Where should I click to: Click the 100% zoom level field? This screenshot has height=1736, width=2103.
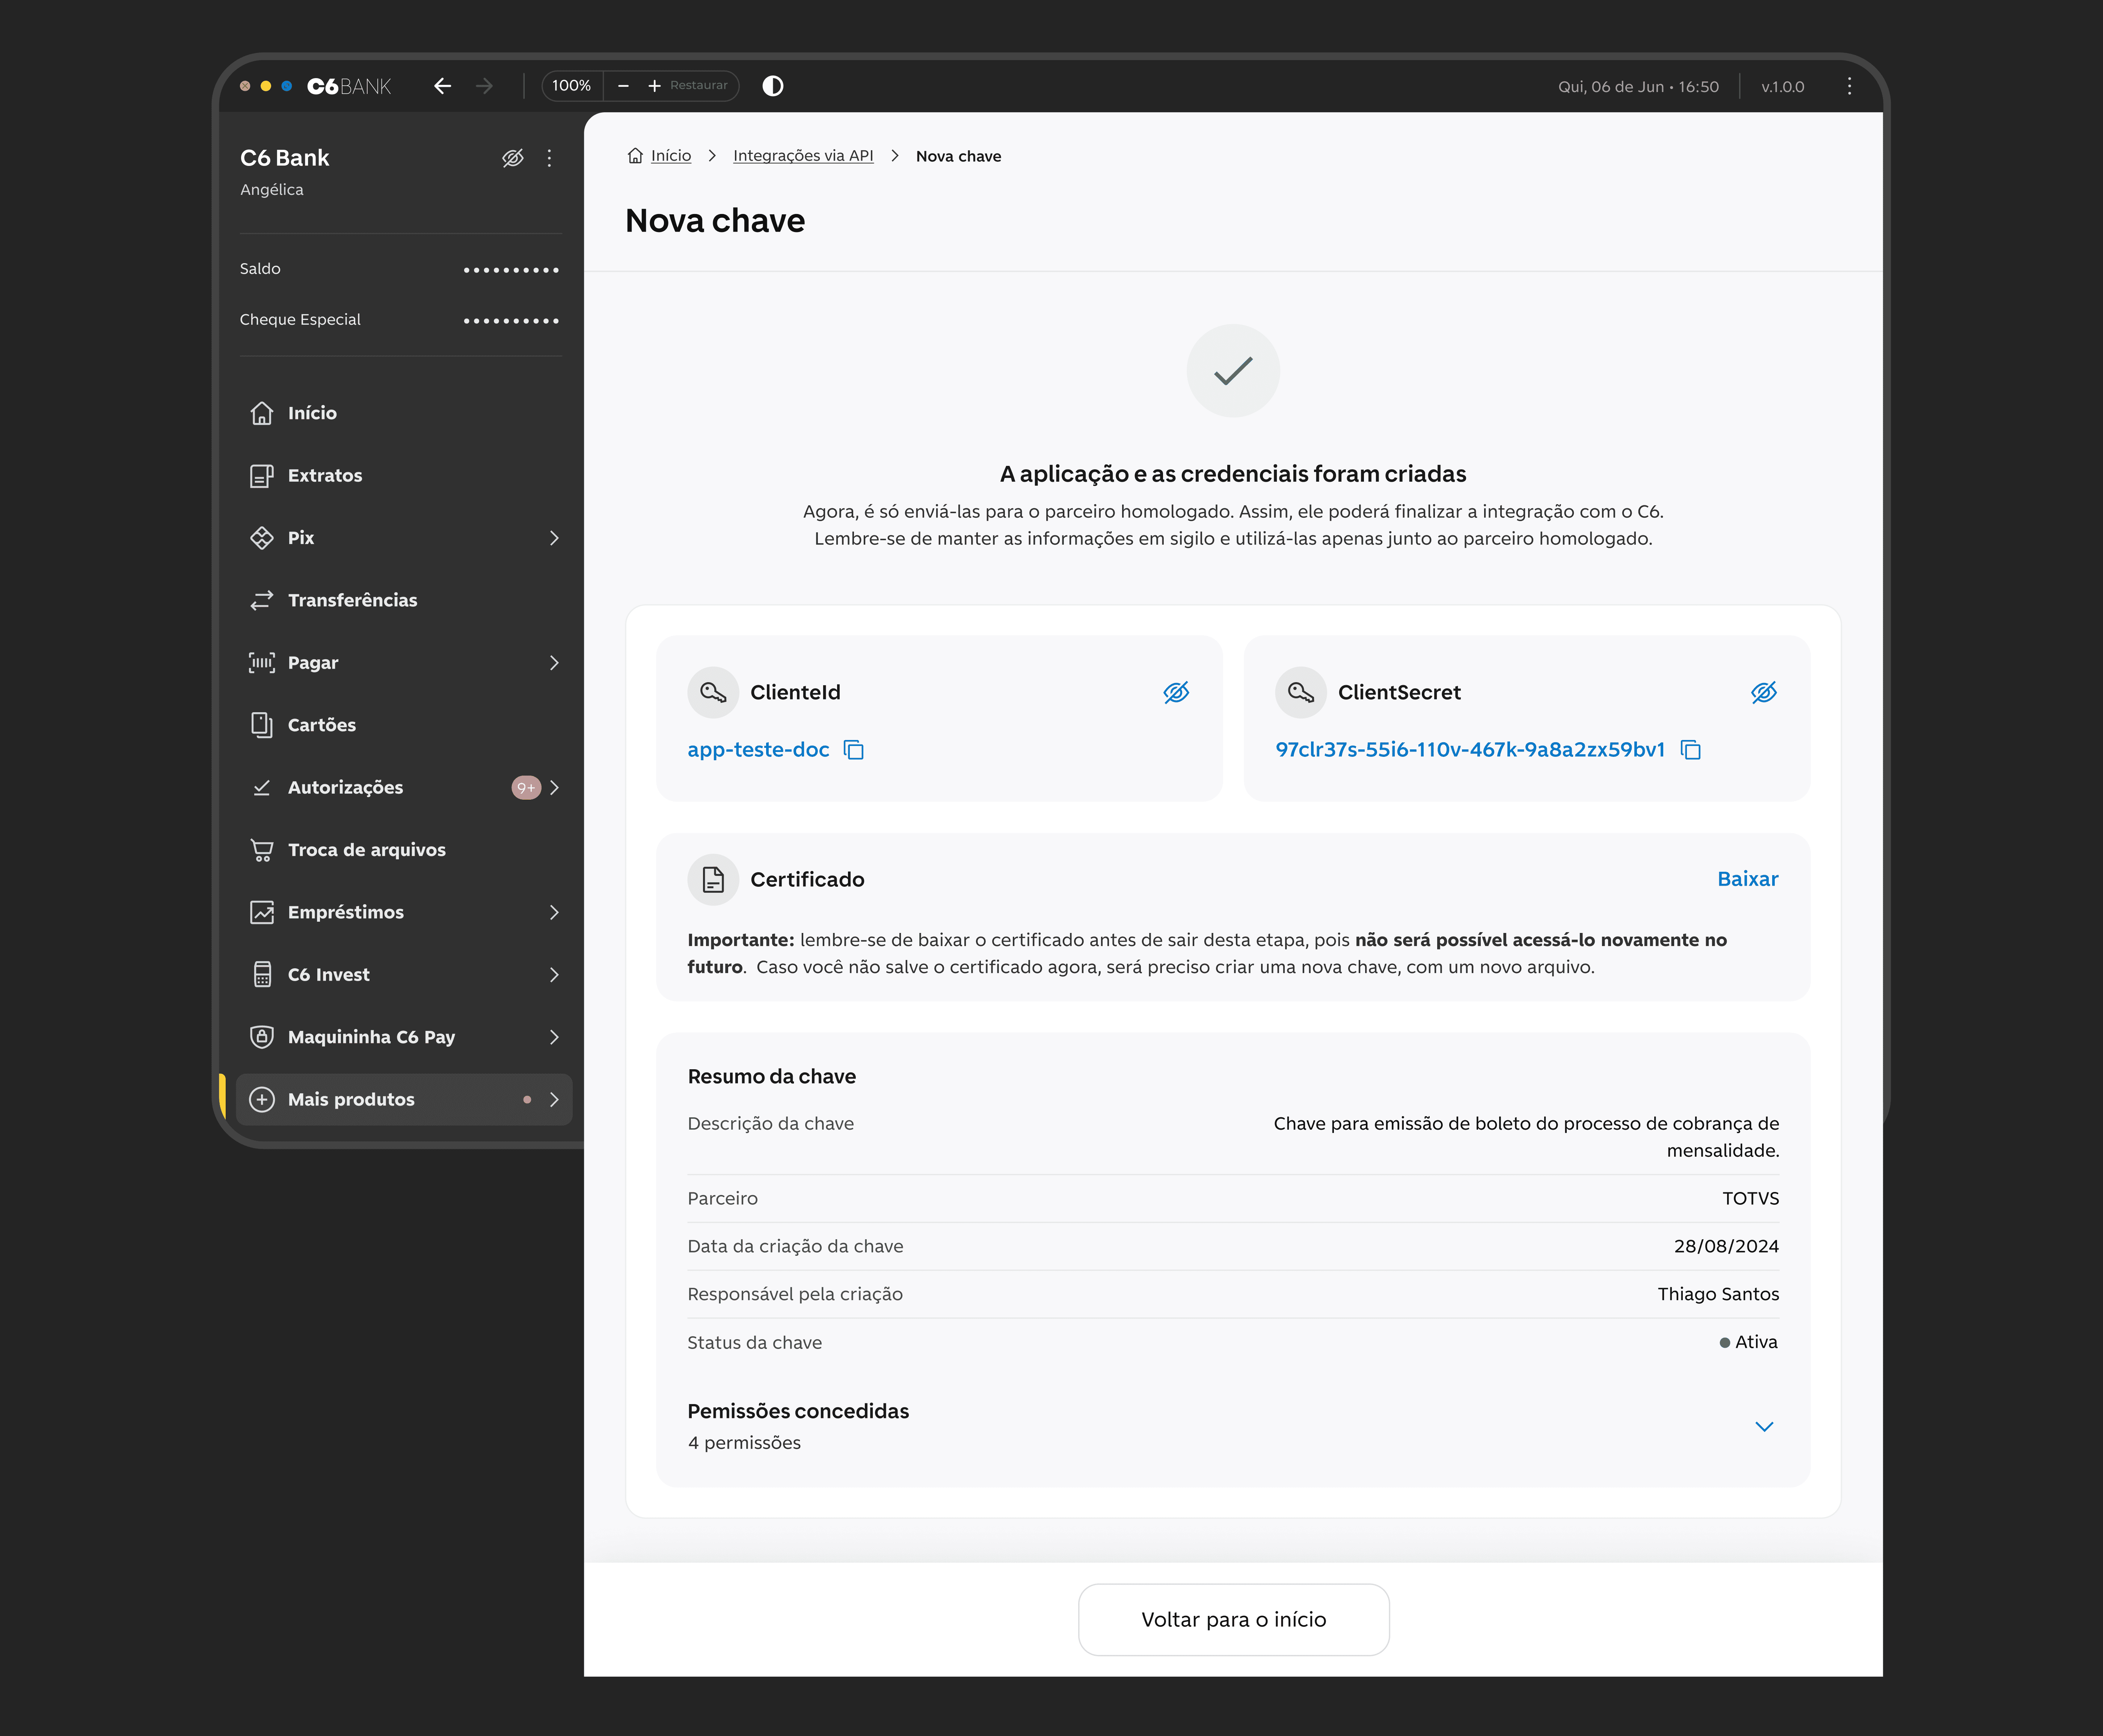(571, 86)
